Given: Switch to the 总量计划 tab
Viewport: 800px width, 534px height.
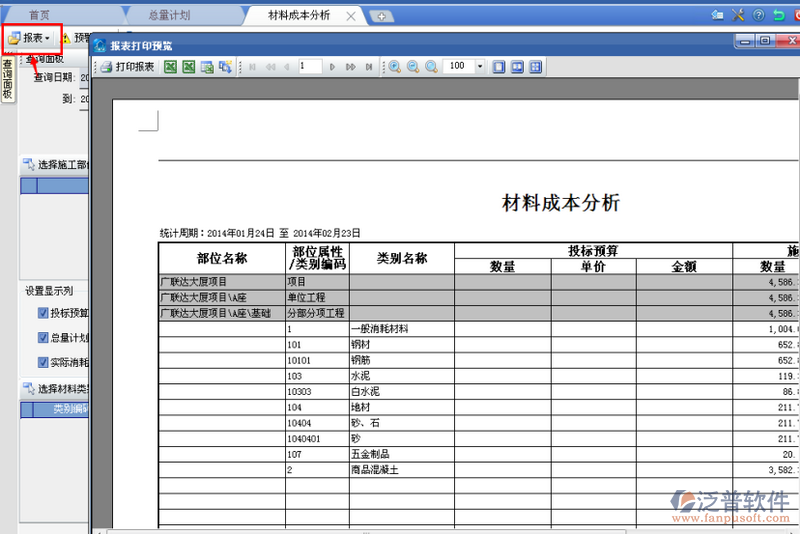Looking at the screenshot, I should click(x=169, y=15).
